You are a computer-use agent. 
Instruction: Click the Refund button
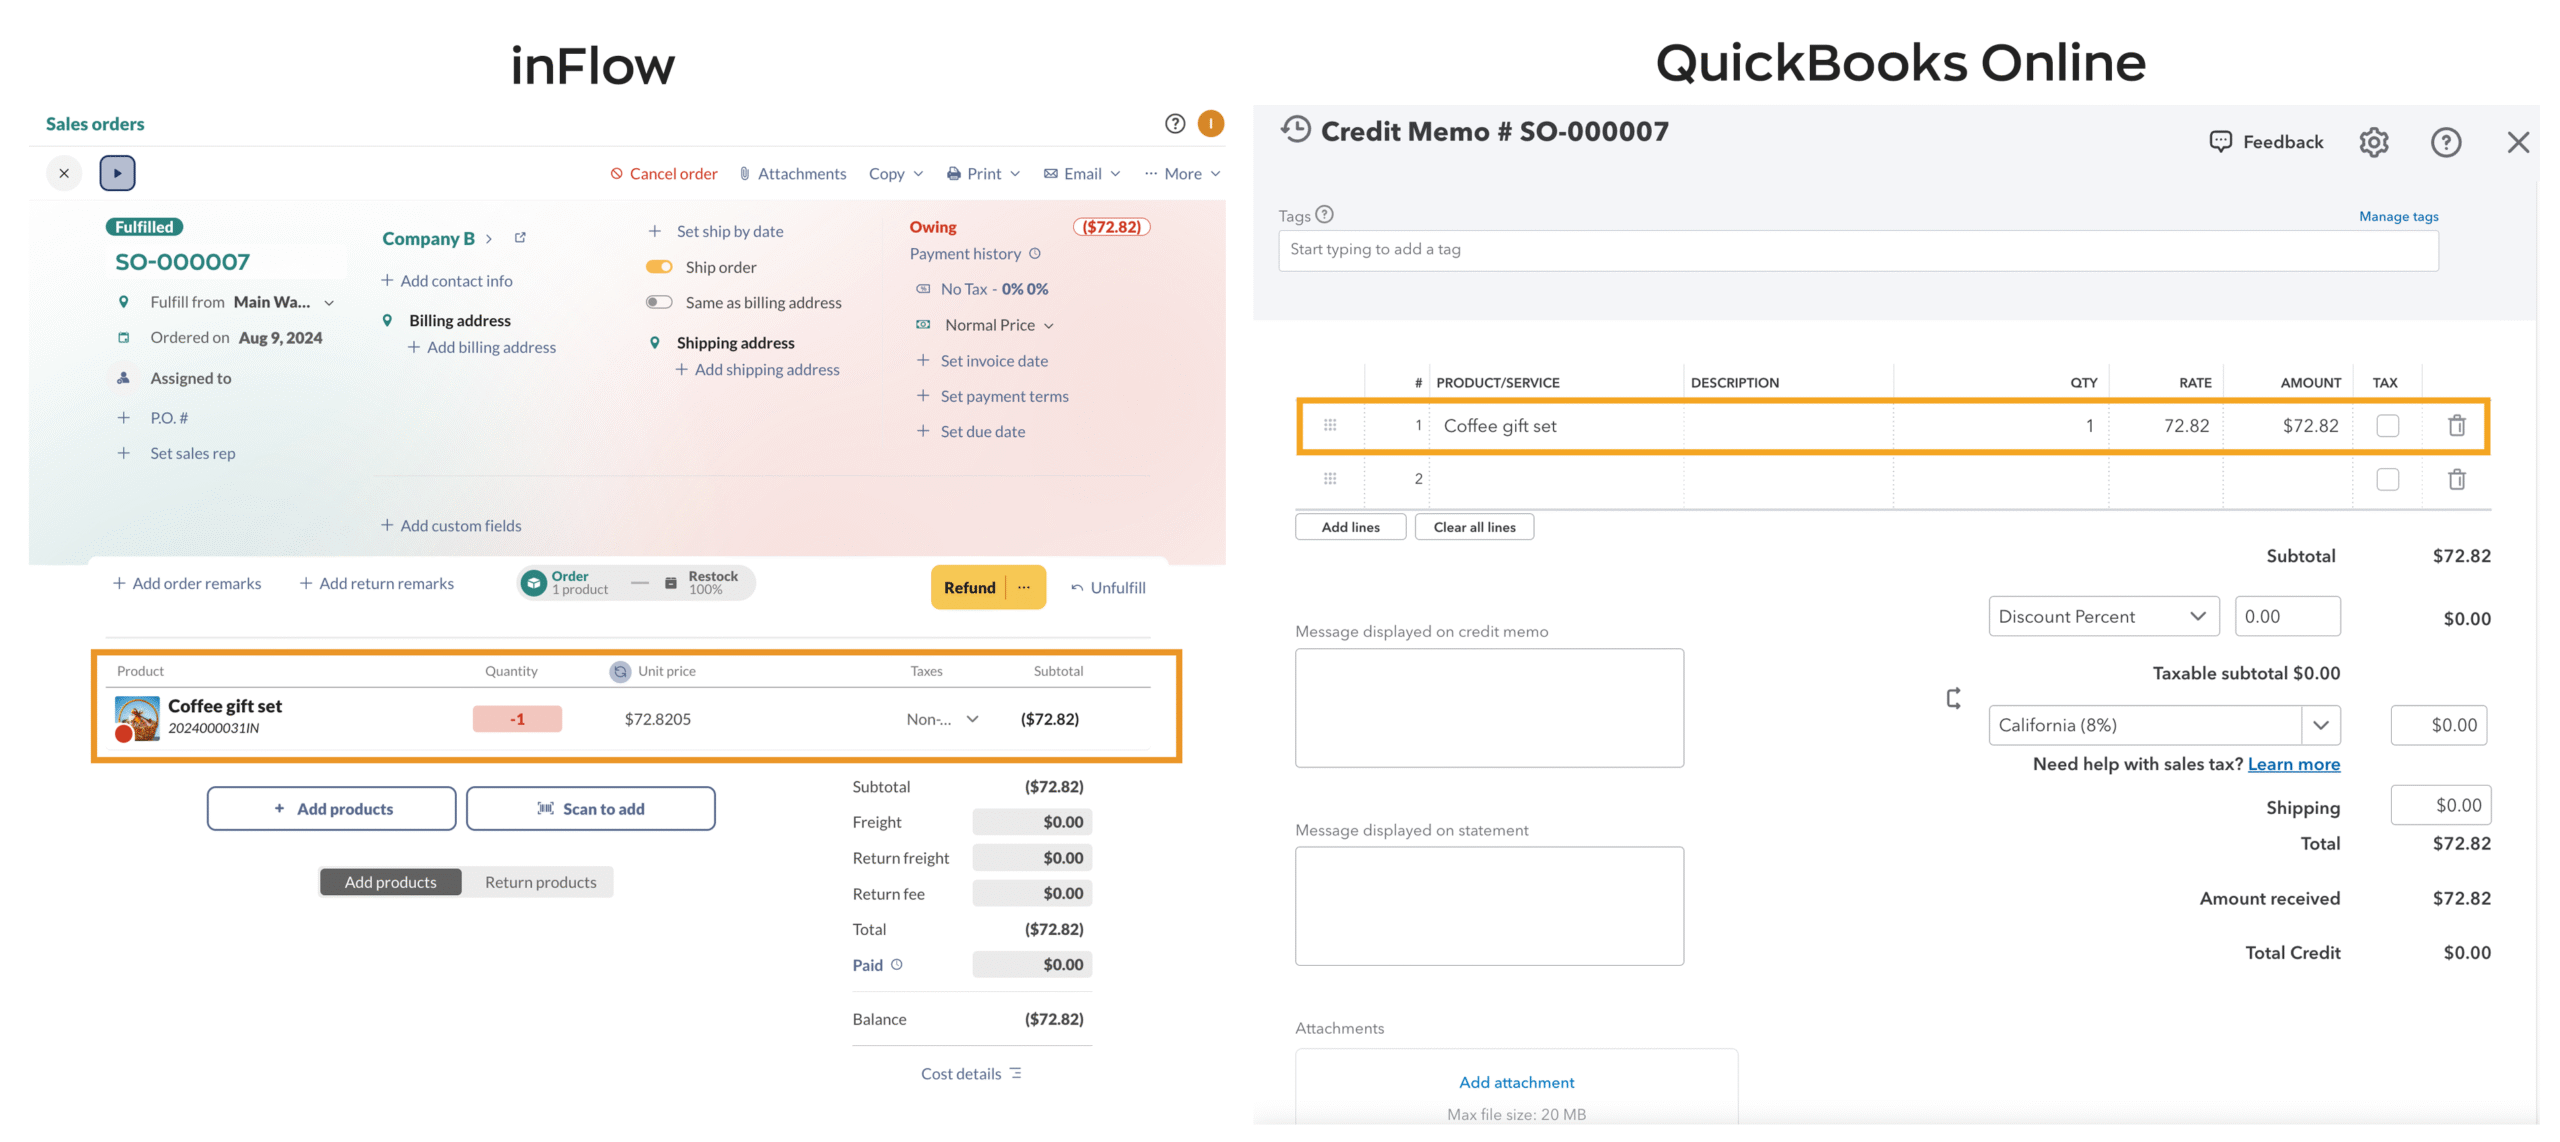[x=967, y=587]
